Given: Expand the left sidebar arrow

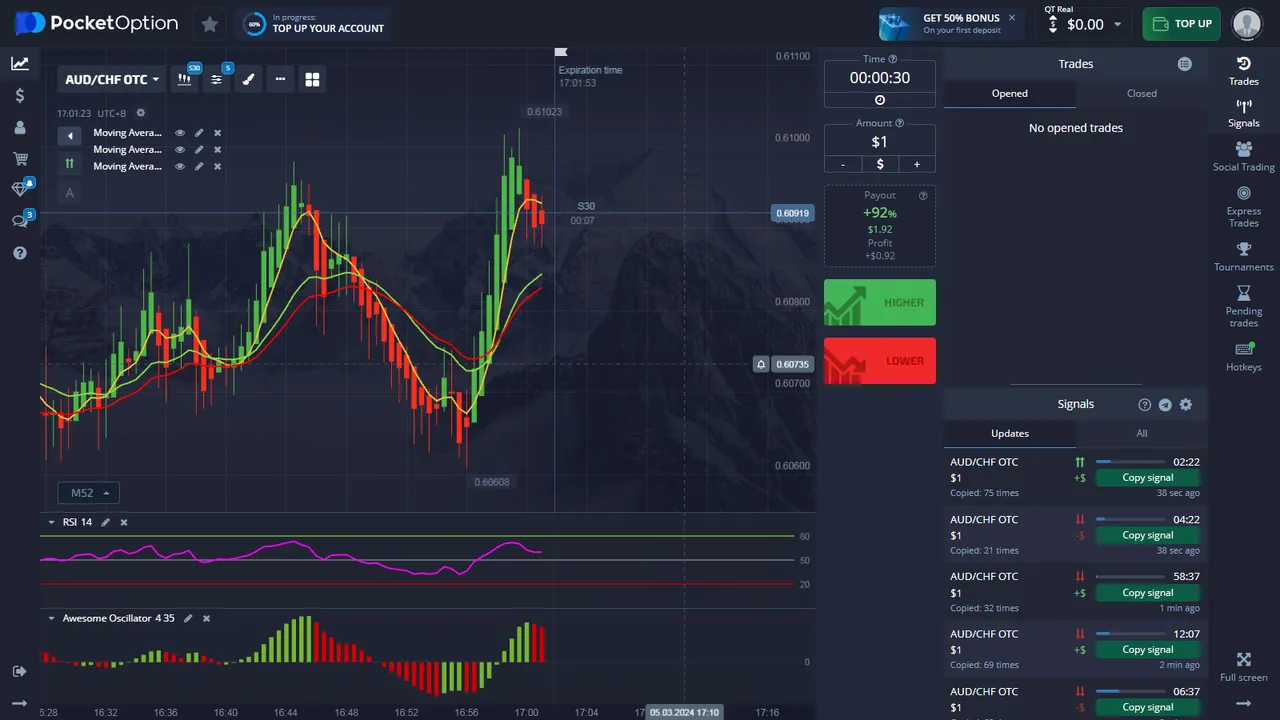Looking at the screenshot, I should coord(20,703).
